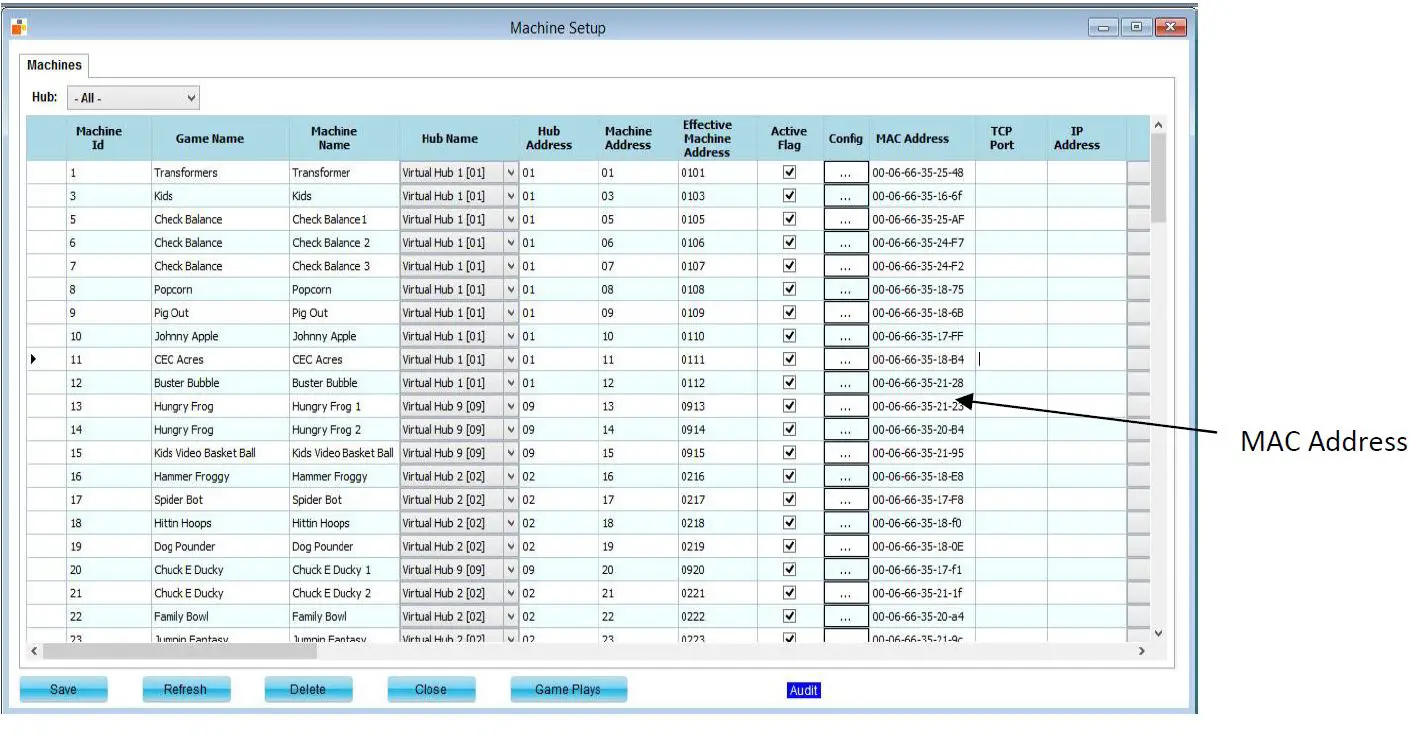Open Config ellipsis for Transformers row
The width and height of the screenshot is (1414, 735).
click(846, 173)
